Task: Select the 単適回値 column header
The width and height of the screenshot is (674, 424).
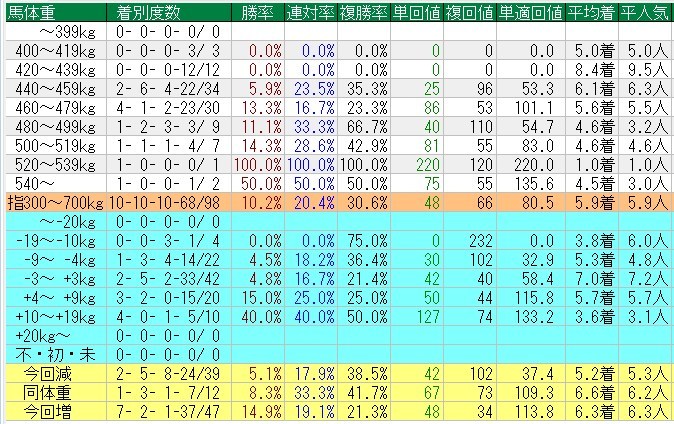Action: click(526, 11)
